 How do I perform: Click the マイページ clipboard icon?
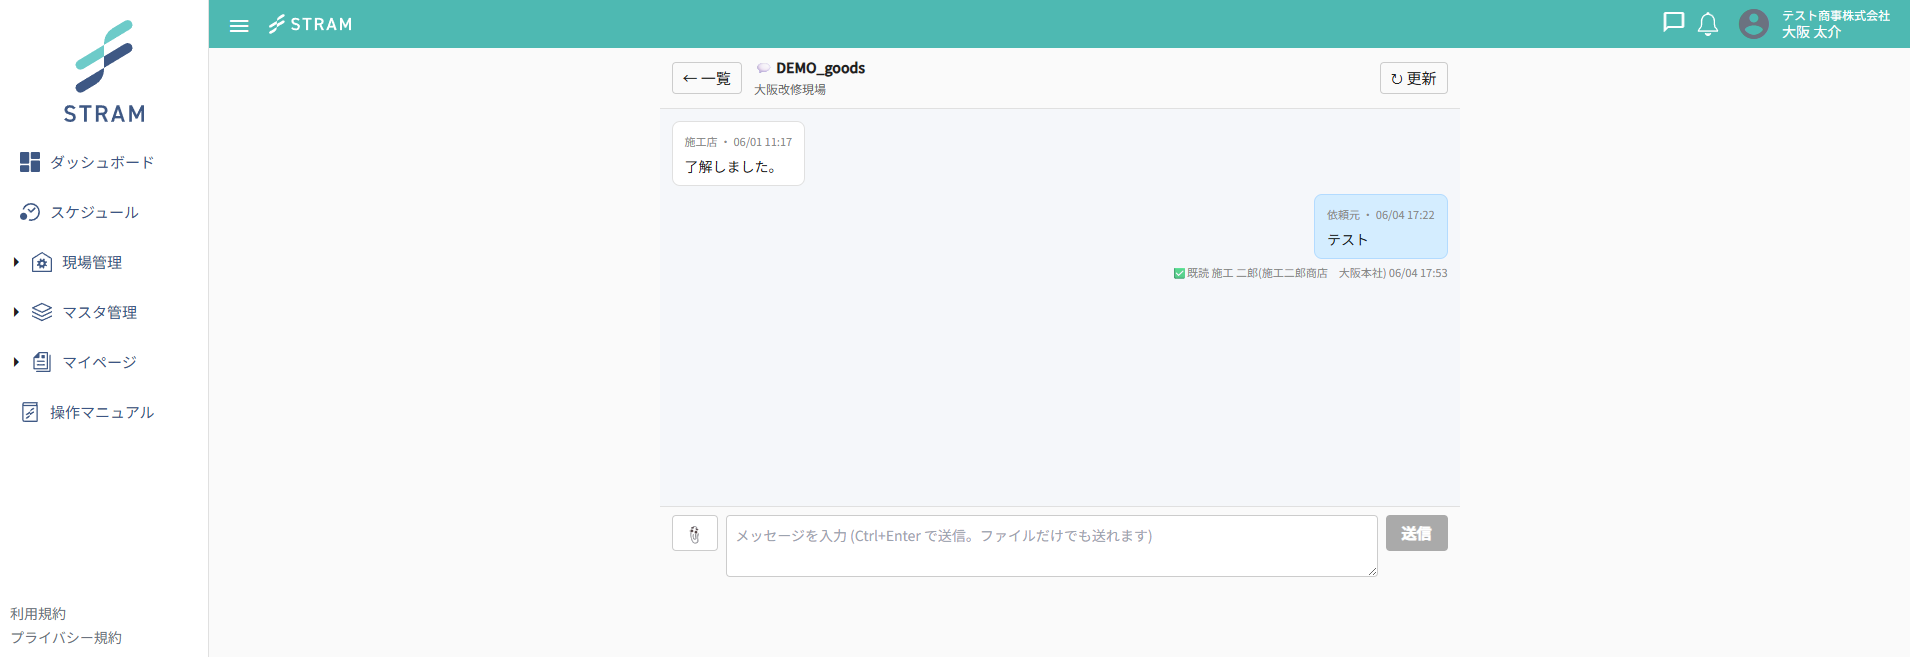click(42, 362)
